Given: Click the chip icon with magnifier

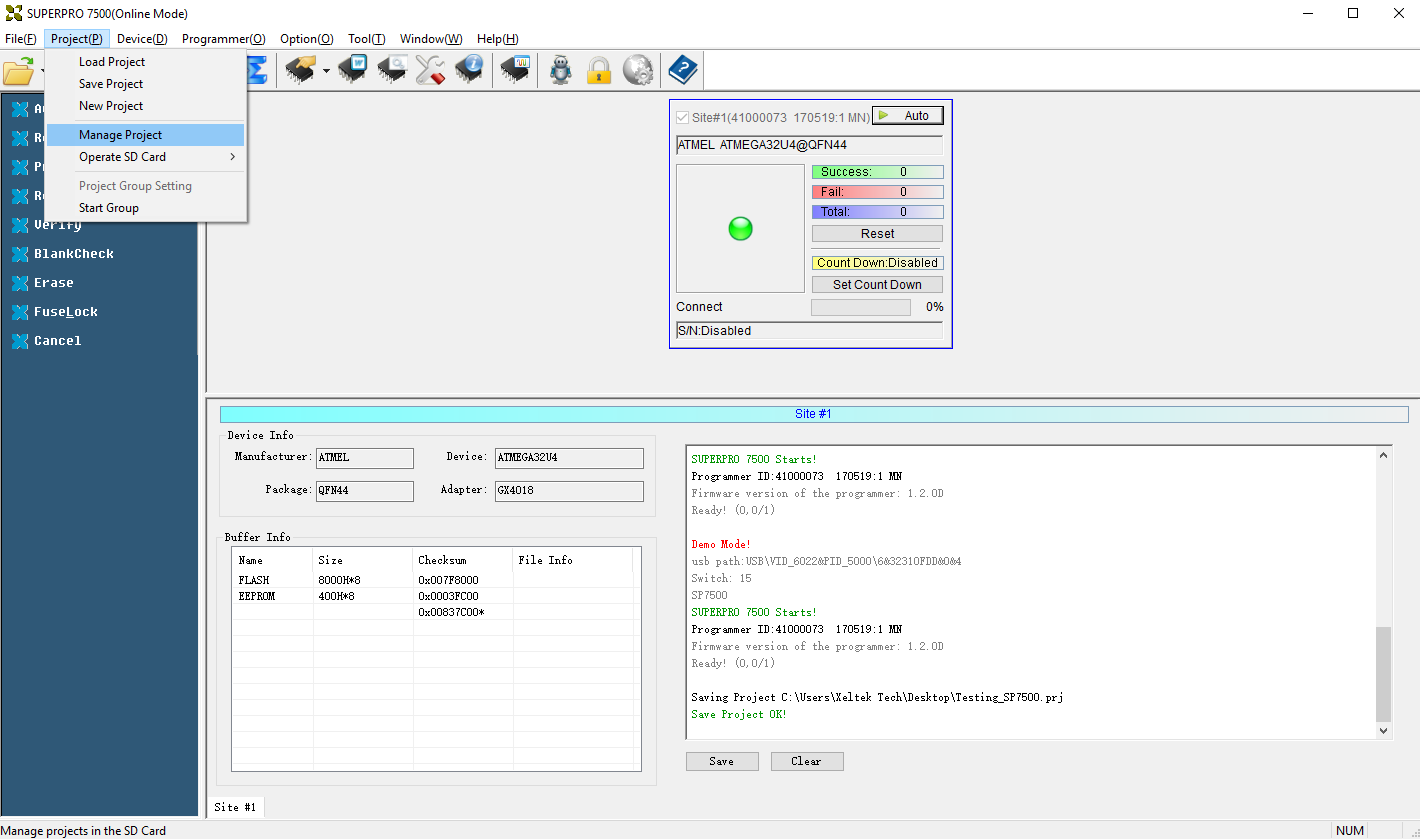Looking at the screenshot, I should [x=391, y=70].
